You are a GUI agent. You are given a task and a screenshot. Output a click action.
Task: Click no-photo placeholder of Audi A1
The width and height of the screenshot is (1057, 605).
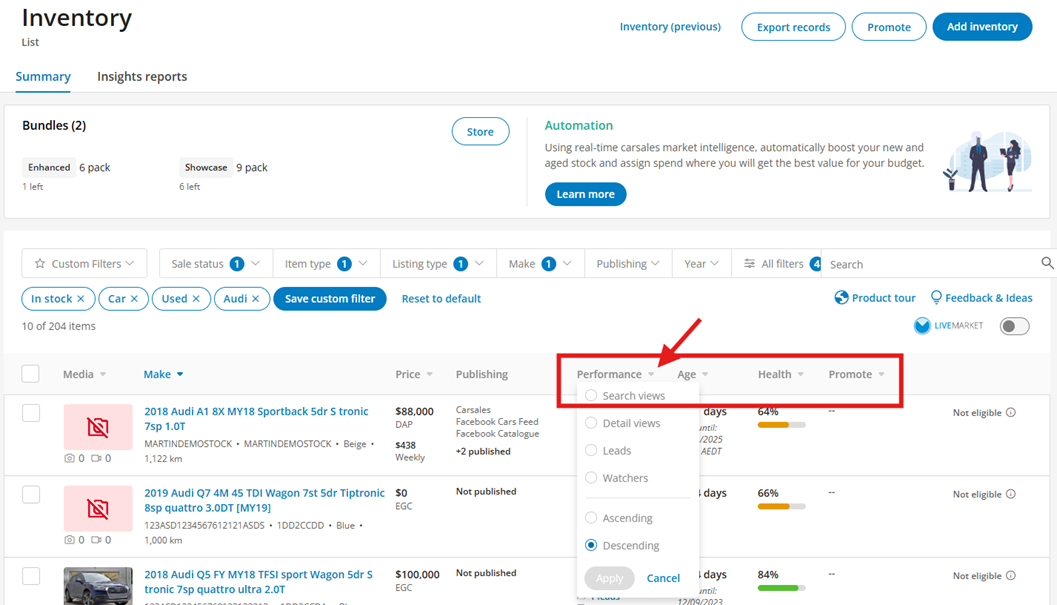click(98, 427)
